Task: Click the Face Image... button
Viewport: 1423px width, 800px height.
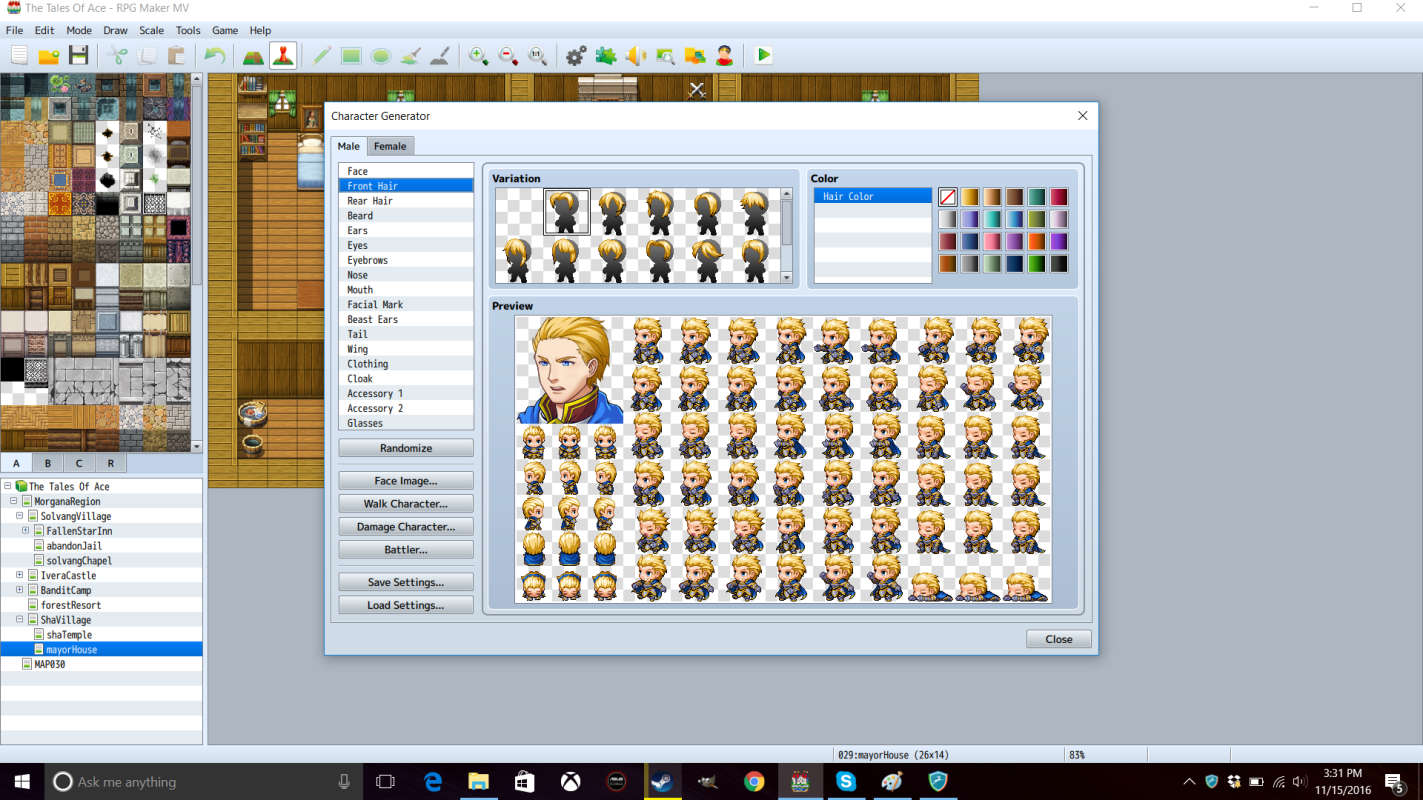Action: [406, 481]
